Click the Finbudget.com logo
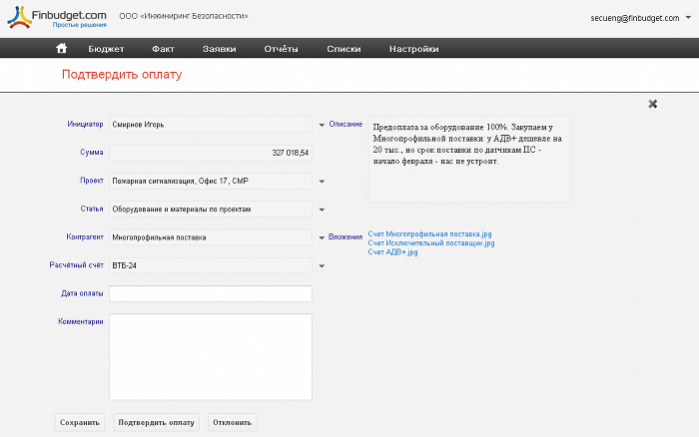The width and height of the screenshot is (699, 437). coord(55,17)
